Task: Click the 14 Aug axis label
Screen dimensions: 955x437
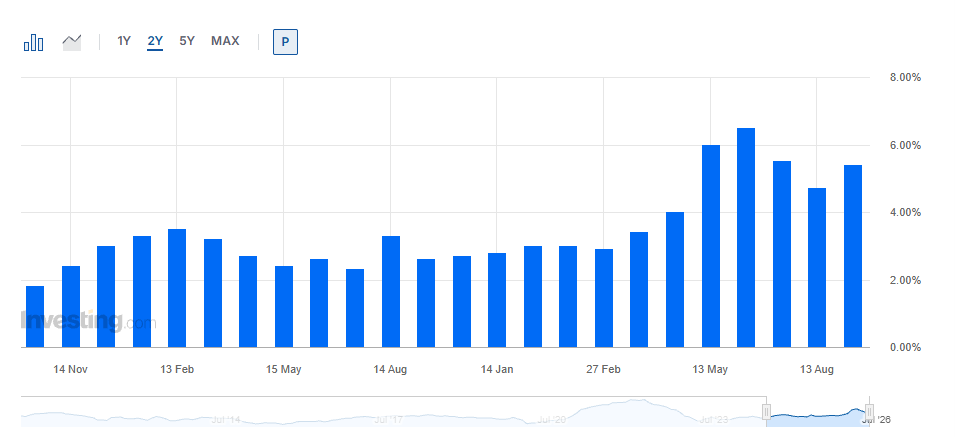Action: [x=390, y=369]
